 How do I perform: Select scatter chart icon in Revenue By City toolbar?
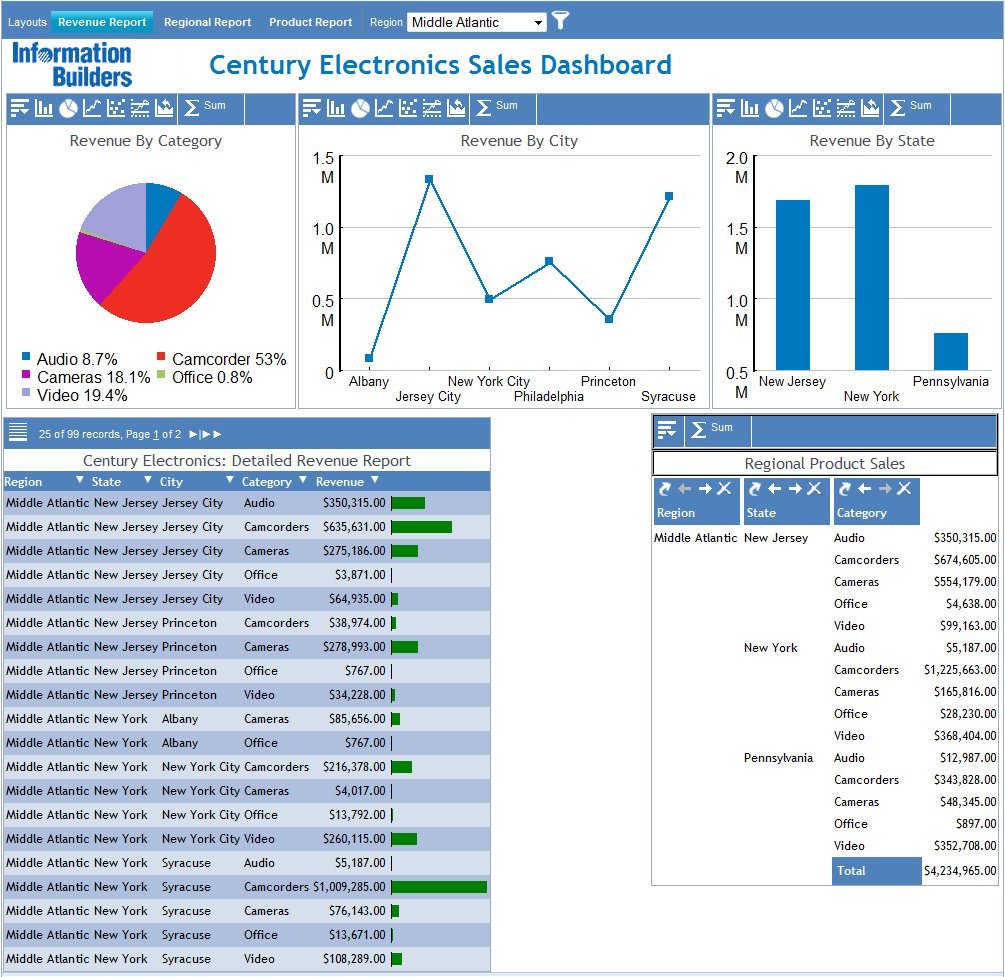tap(408, 108)
